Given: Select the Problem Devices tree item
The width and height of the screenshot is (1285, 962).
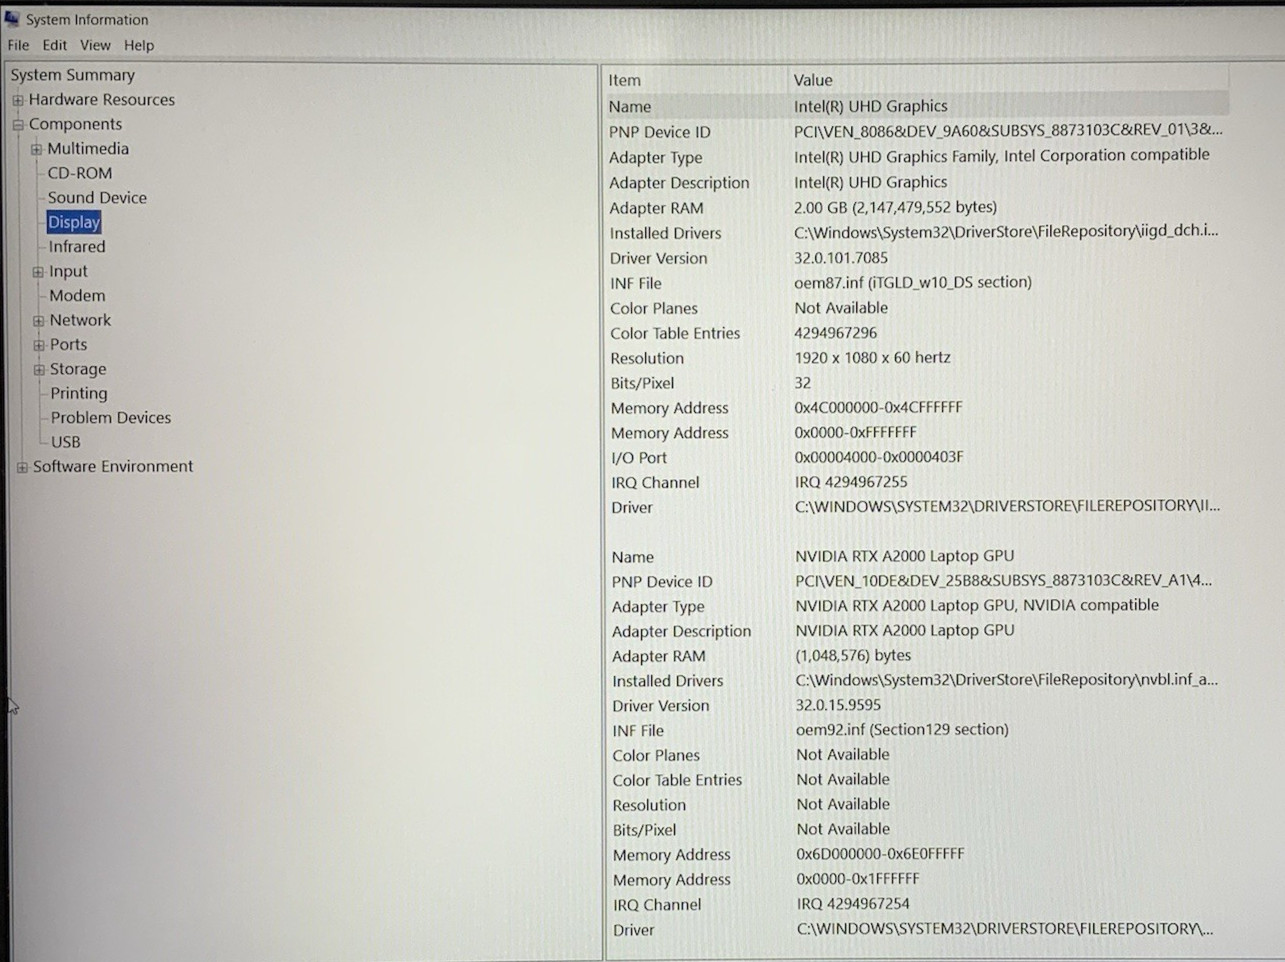Looking at the screenshot, I should 111,418.
